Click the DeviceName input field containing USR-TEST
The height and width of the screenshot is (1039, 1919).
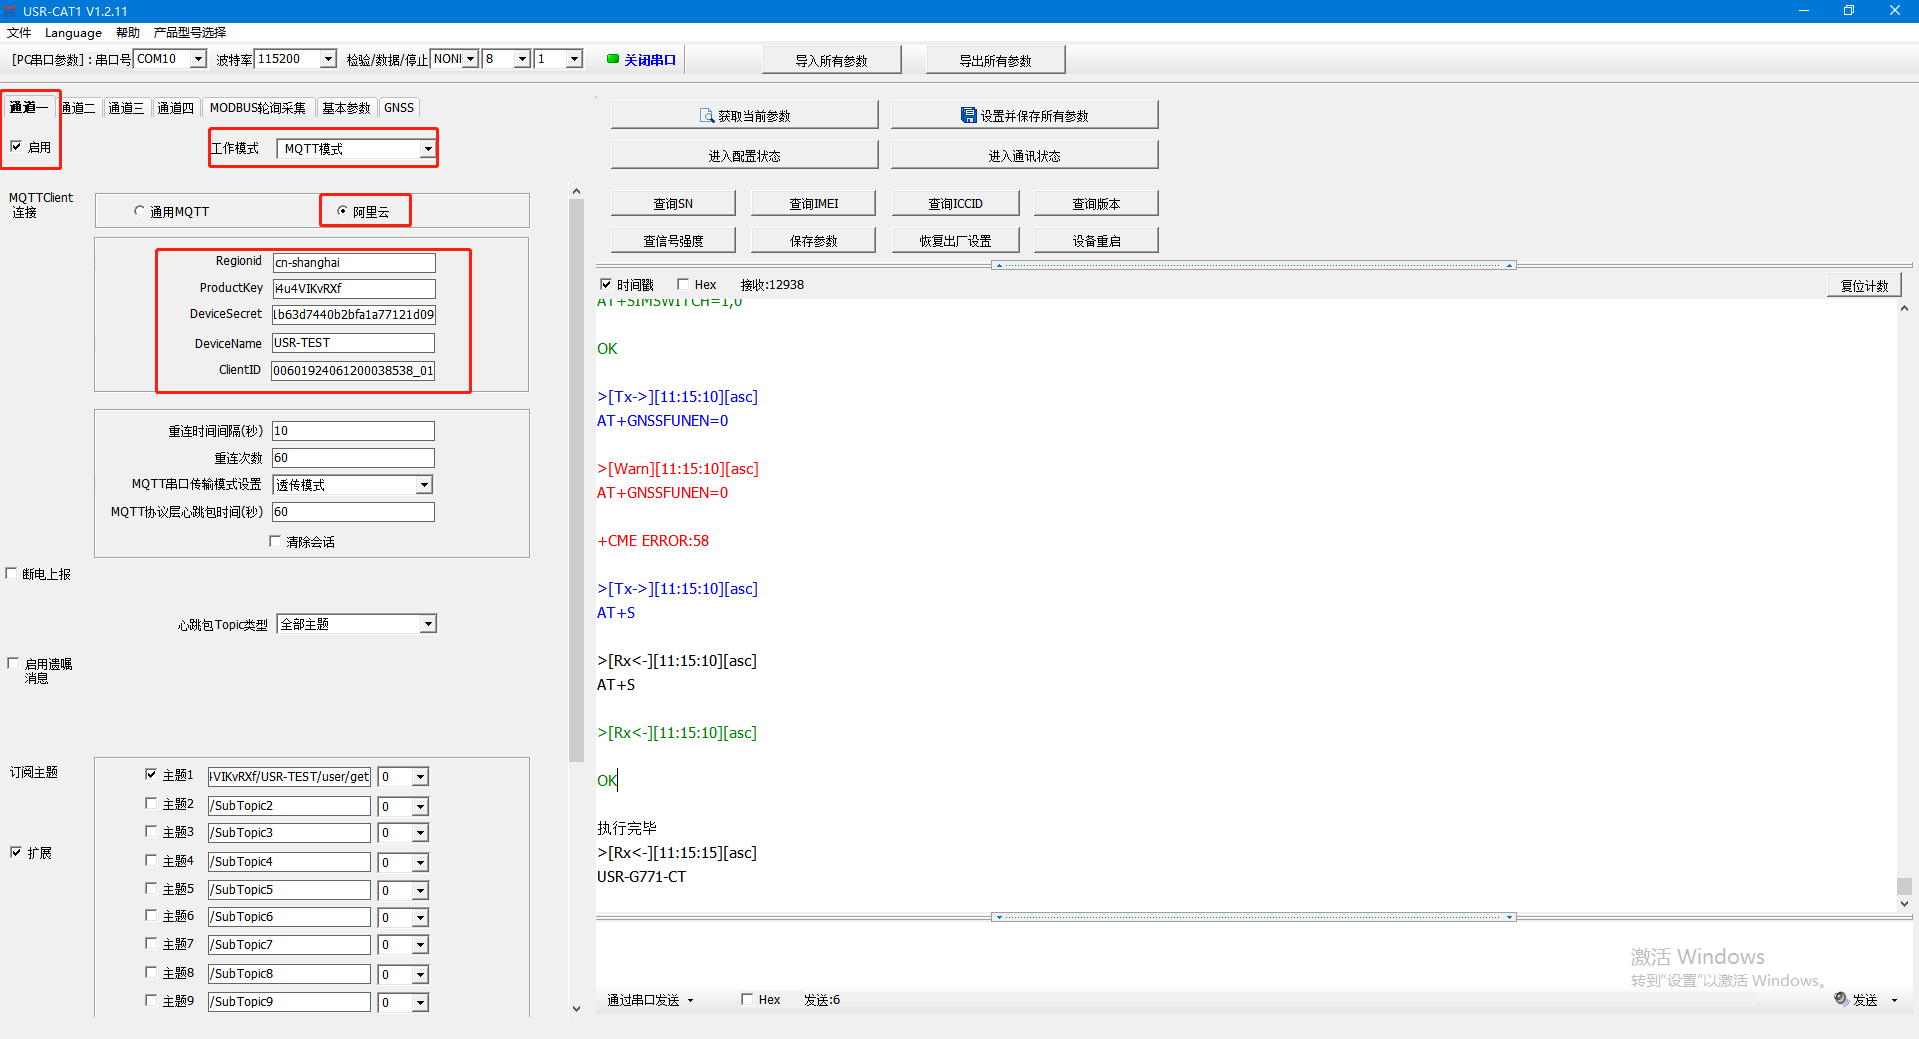click(x=353, y=343)
